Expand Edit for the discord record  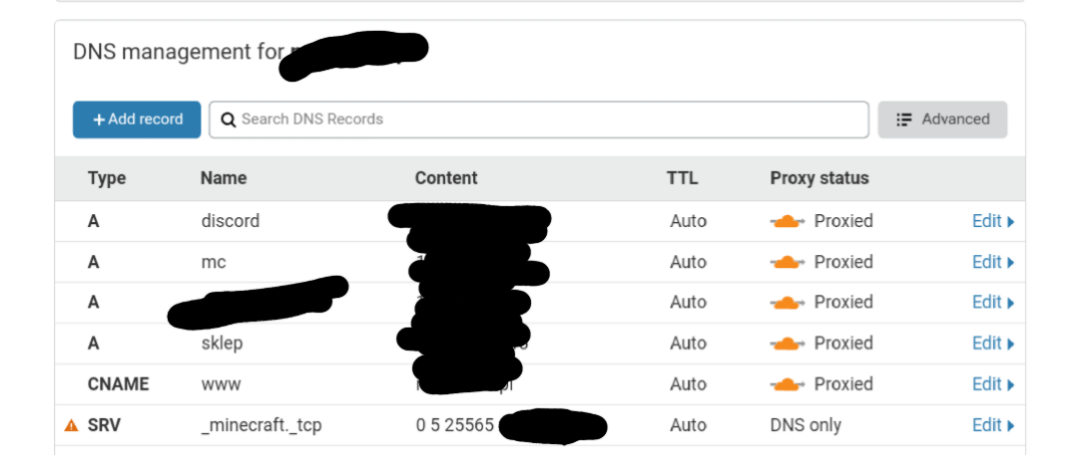993,221
